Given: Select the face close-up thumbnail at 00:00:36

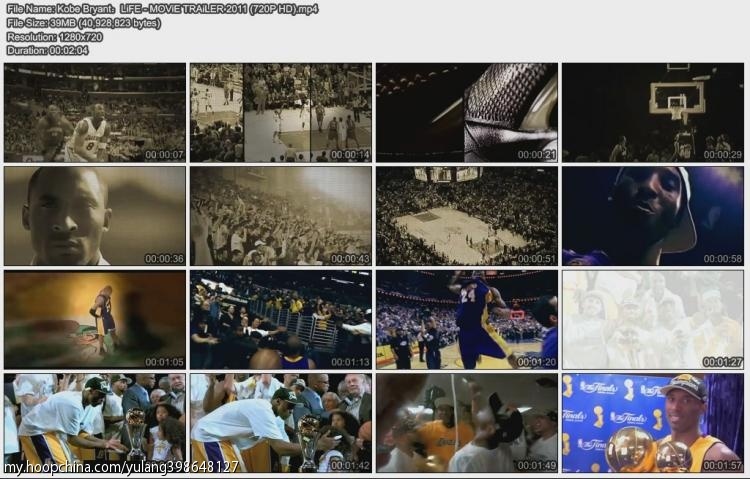Looking at the screenshot, I should coord(95,216).
